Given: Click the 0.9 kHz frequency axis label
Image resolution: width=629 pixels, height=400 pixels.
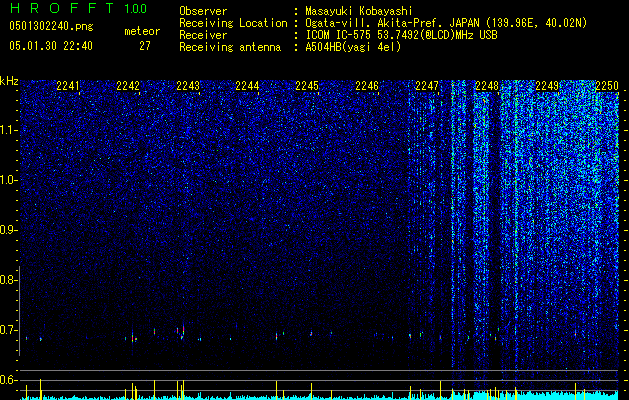Looking at the screenshot, I should click(x=7, y=230).
